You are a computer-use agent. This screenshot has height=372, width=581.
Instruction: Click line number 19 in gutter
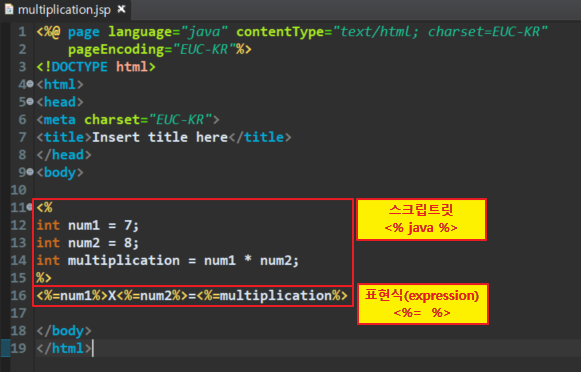[19, 348]
